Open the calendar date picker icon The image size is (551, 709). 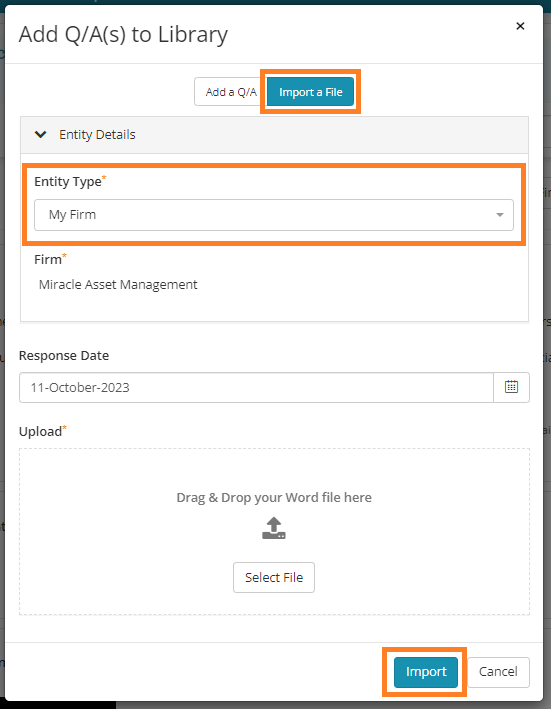(511, 388)
